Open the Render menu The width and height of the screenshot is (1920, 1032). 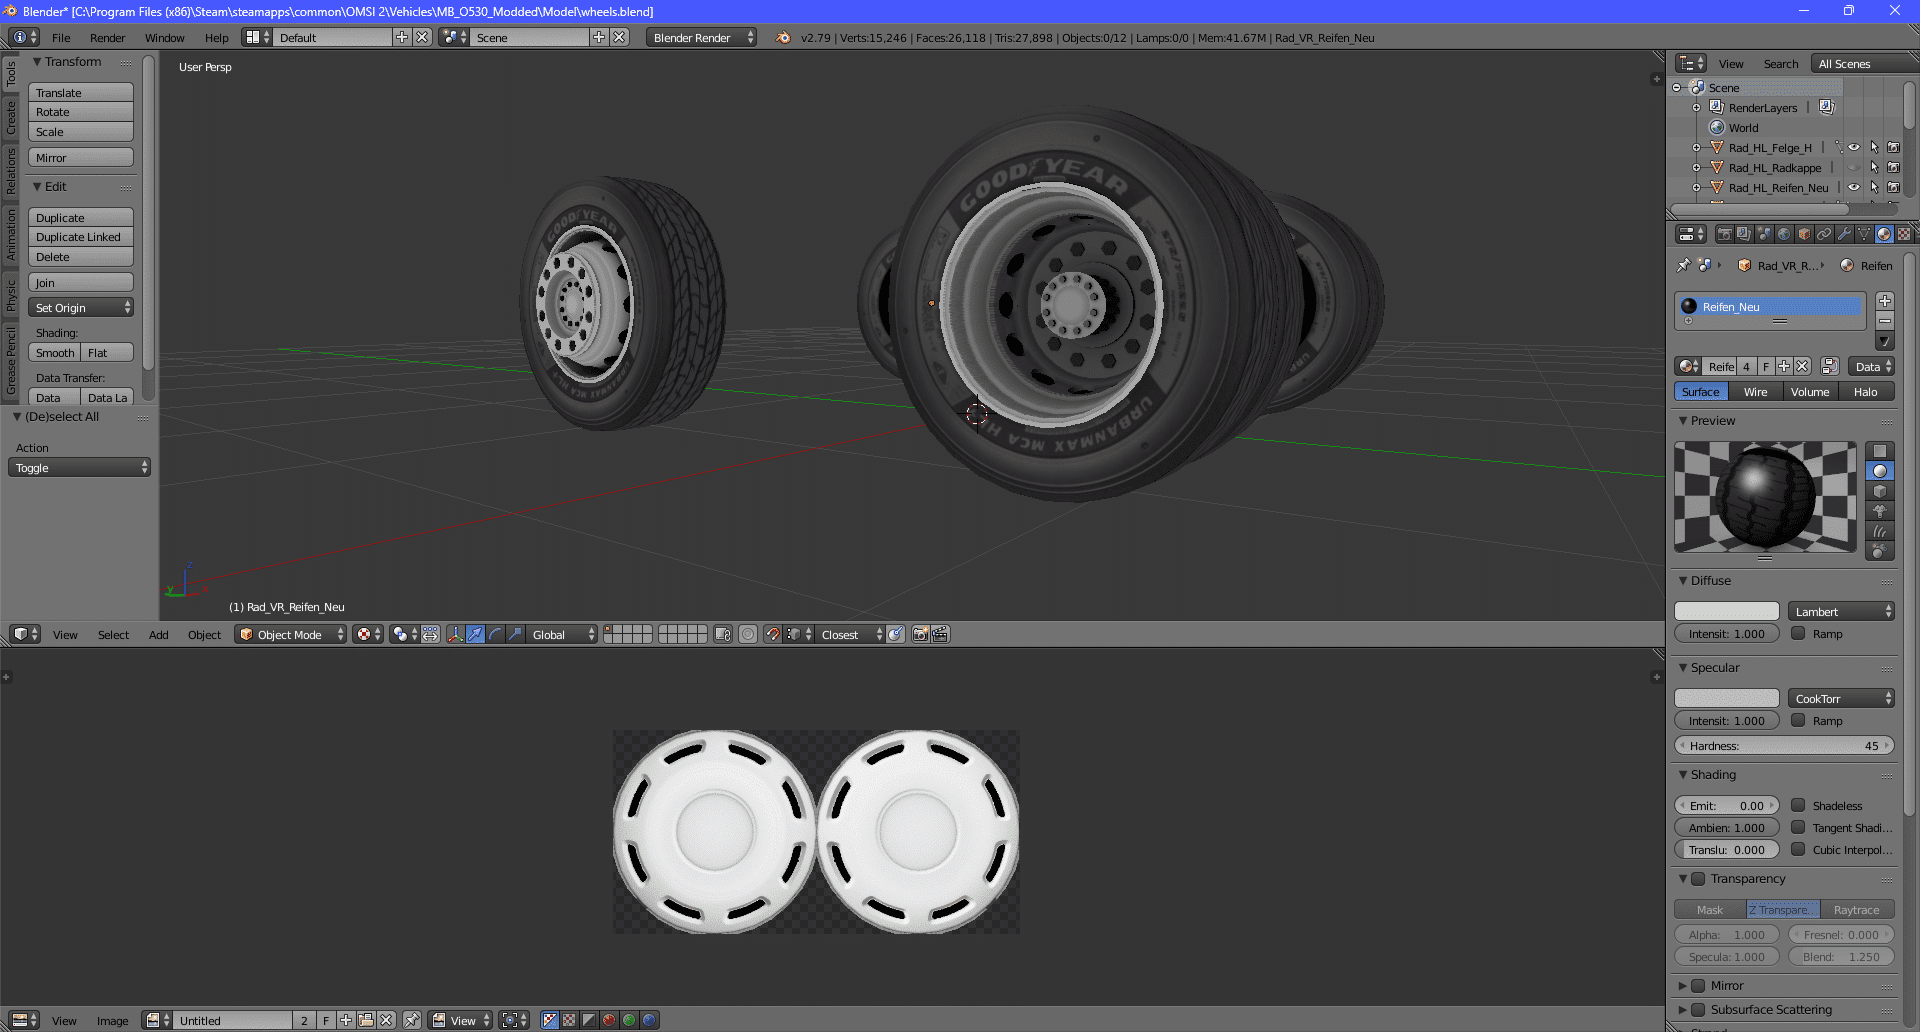coord(107,38)
